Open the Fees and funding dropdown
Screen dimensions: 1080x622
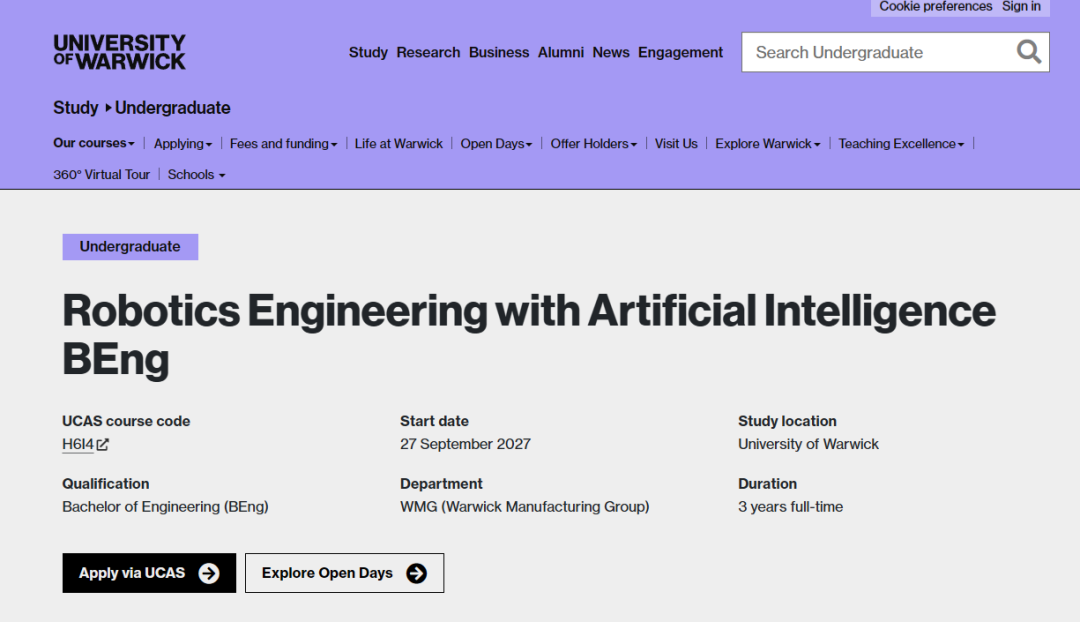click(x=283, y=143)
